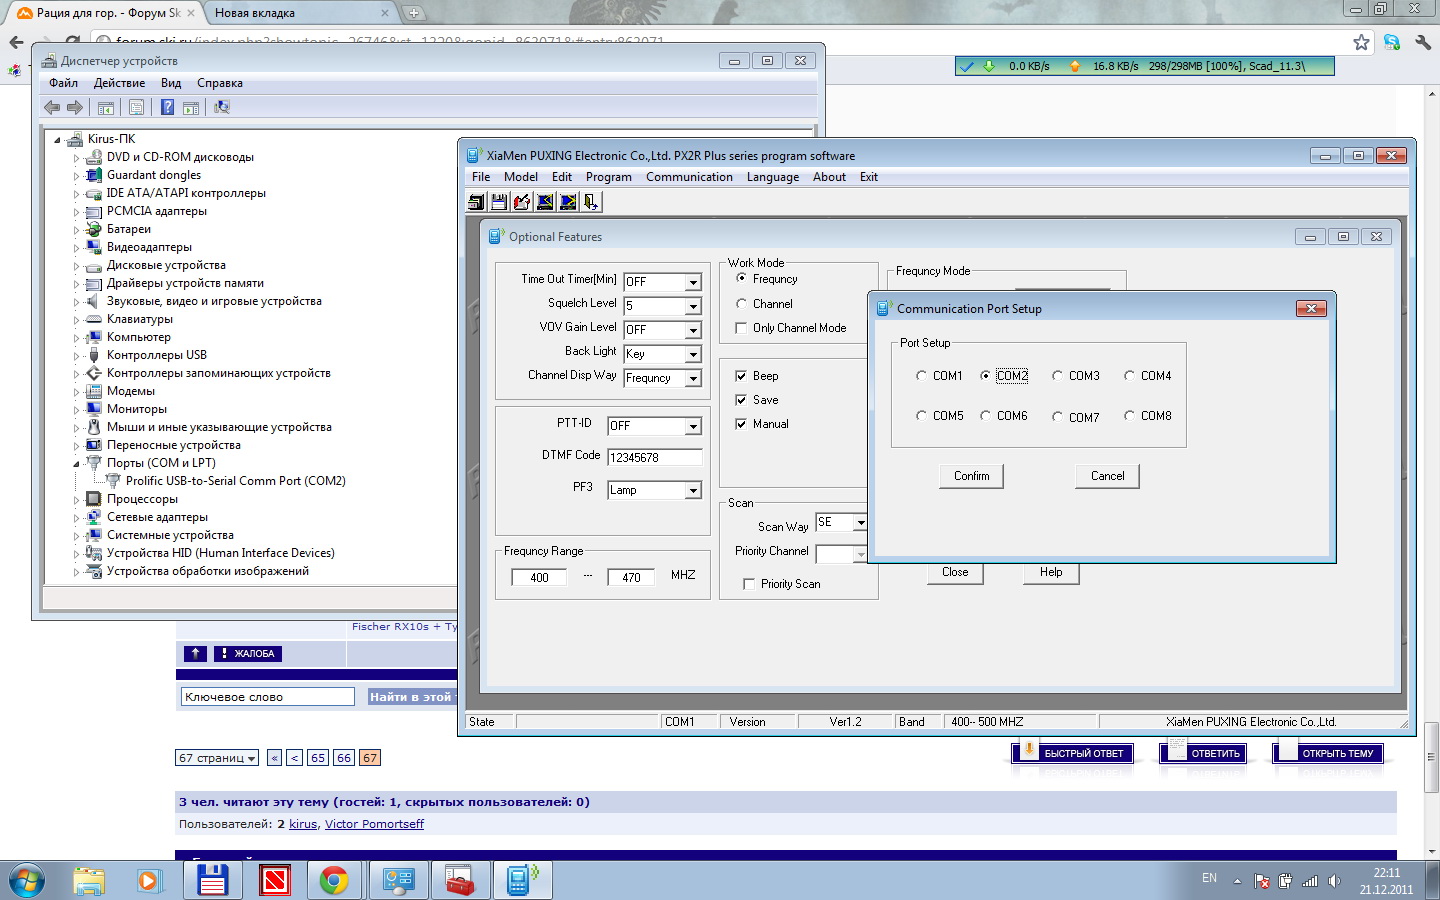Click the blue help icon in Device Manager

tap(168, 107)
